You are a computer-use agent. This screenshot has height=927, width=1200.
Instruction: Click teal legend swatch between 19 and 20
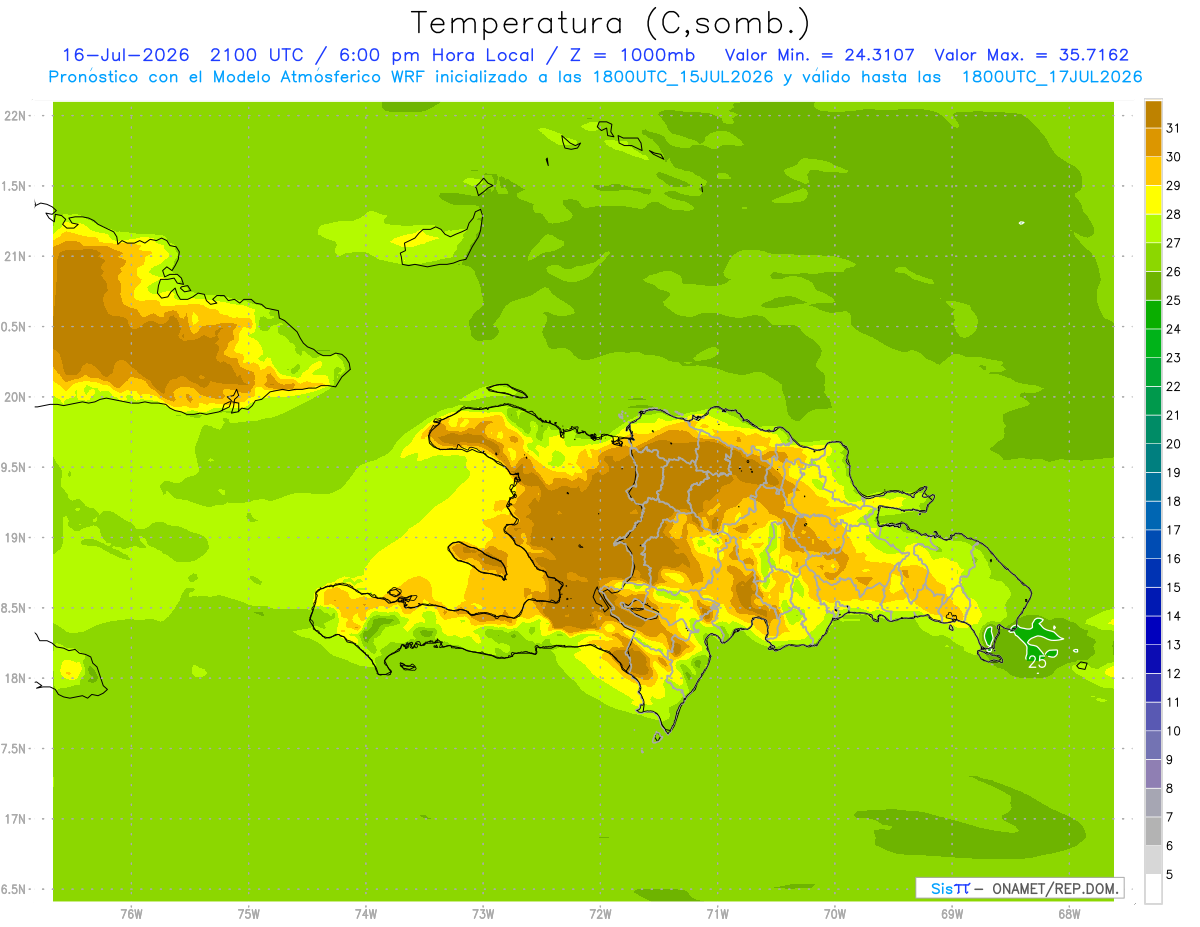[1153, 458]
